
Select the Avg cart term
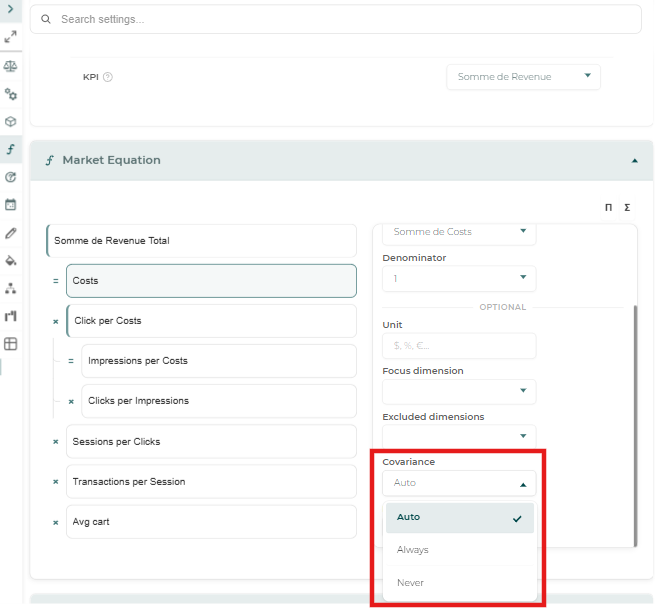tap(211, 522)
